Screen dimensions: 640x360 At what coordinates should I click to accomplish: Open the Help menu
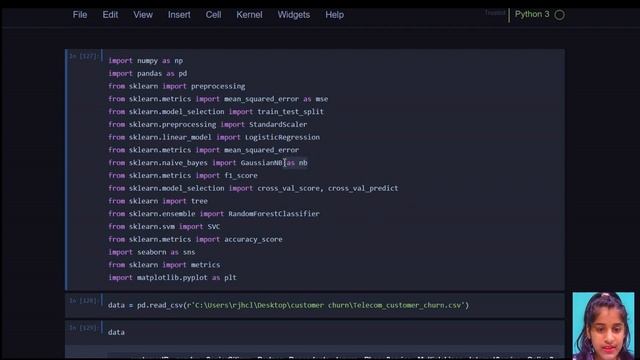point(335,15)
